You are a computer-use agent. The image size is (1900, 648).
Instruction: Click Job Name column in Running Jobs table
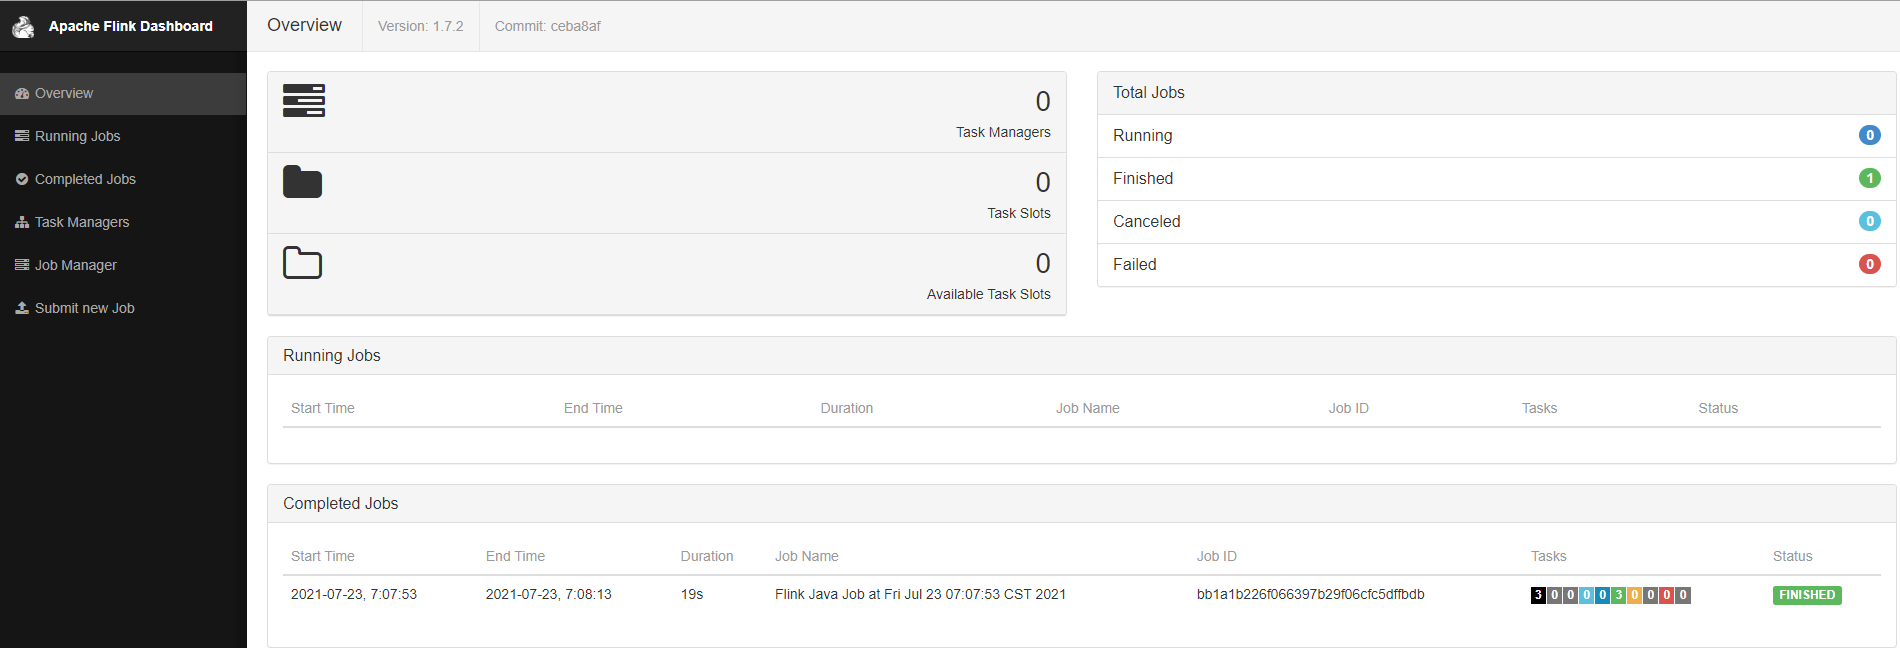pos(1088,408)
